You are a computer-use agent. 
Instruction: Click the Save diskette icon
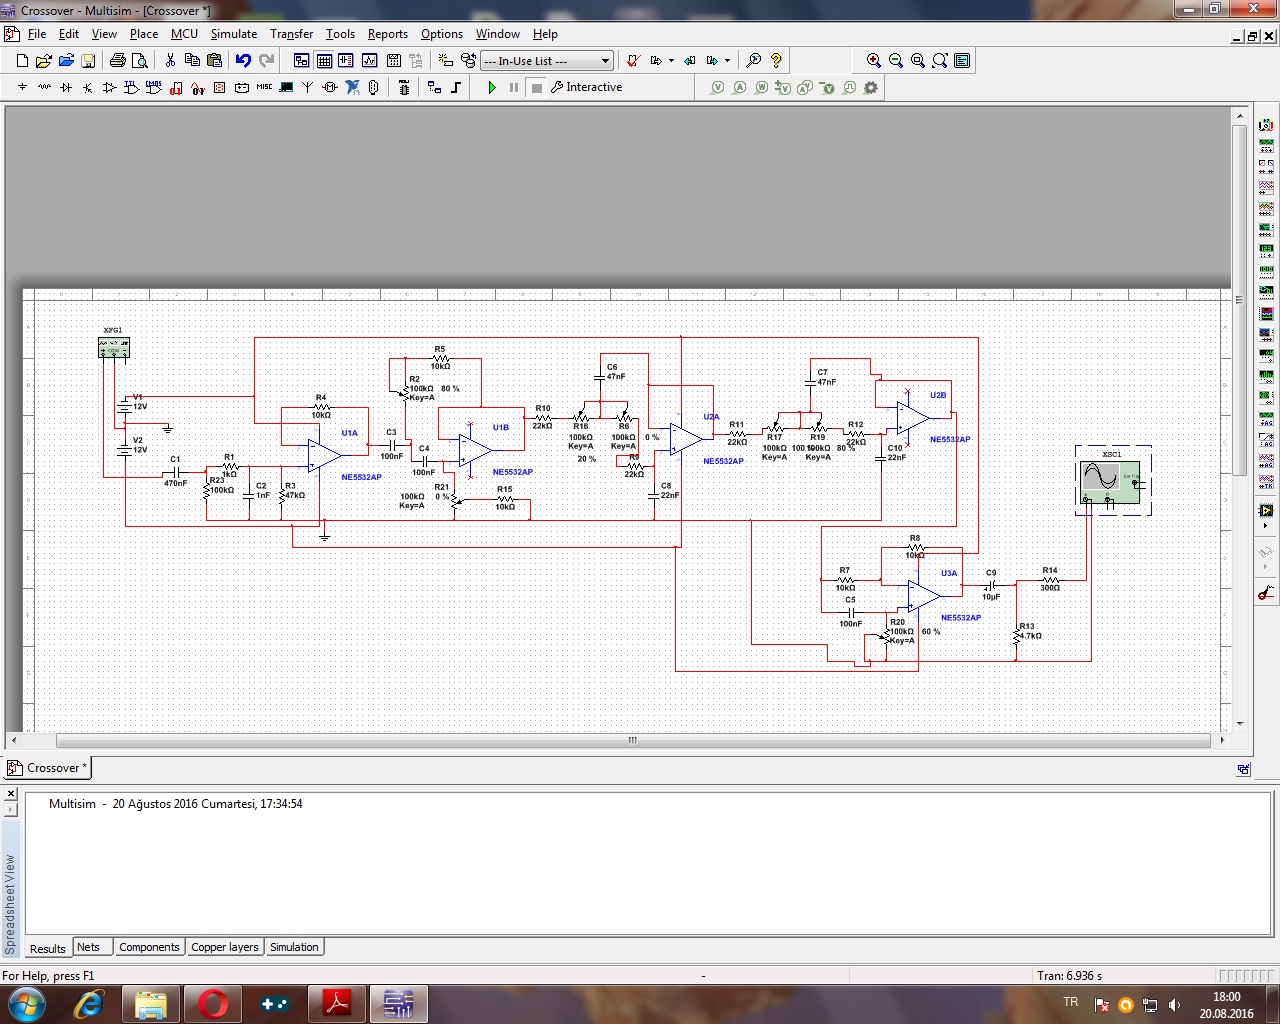87,61
